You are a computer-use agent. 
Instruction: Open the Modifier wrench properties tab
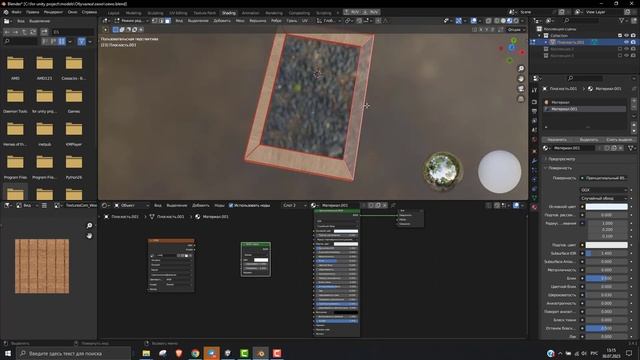[x=534, y=161]
